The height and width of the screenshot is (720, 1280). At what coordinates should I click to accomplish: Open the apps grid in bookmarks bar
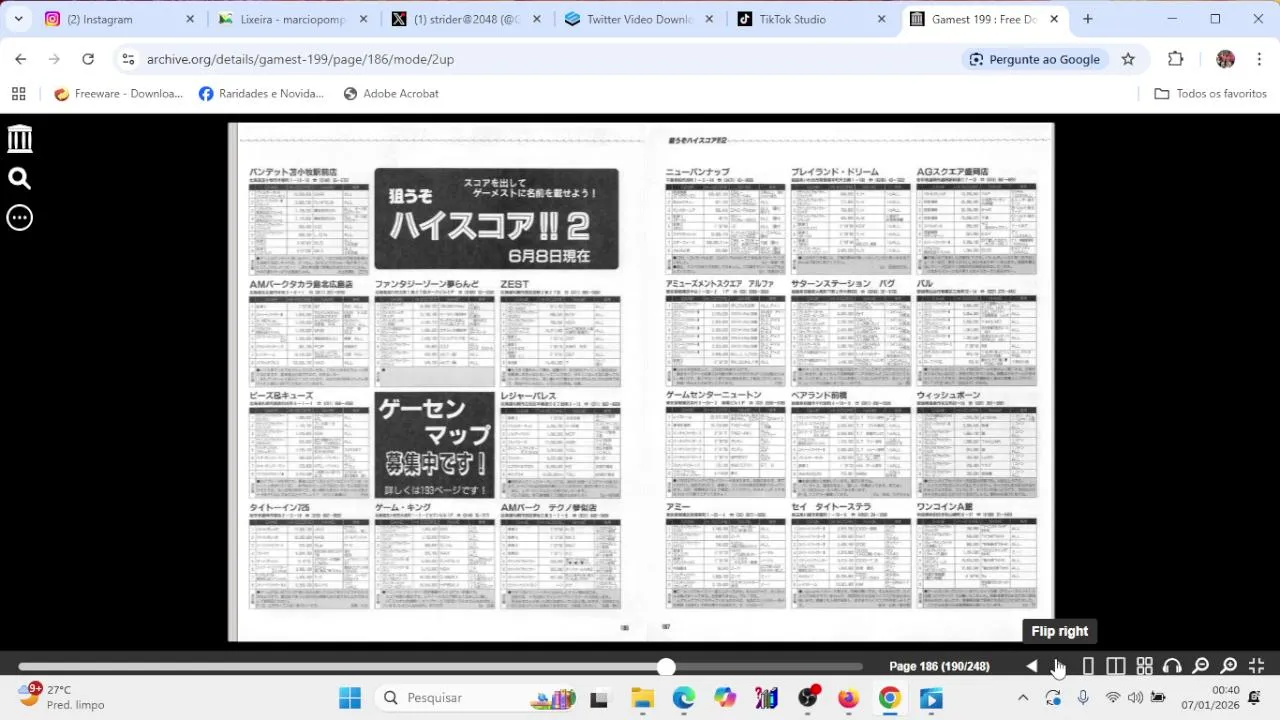click(x=18, y=94)
